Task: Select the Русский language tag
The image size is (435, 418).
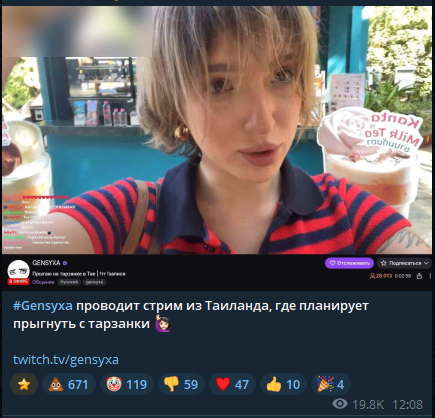Action: click(x=69, y=282)
